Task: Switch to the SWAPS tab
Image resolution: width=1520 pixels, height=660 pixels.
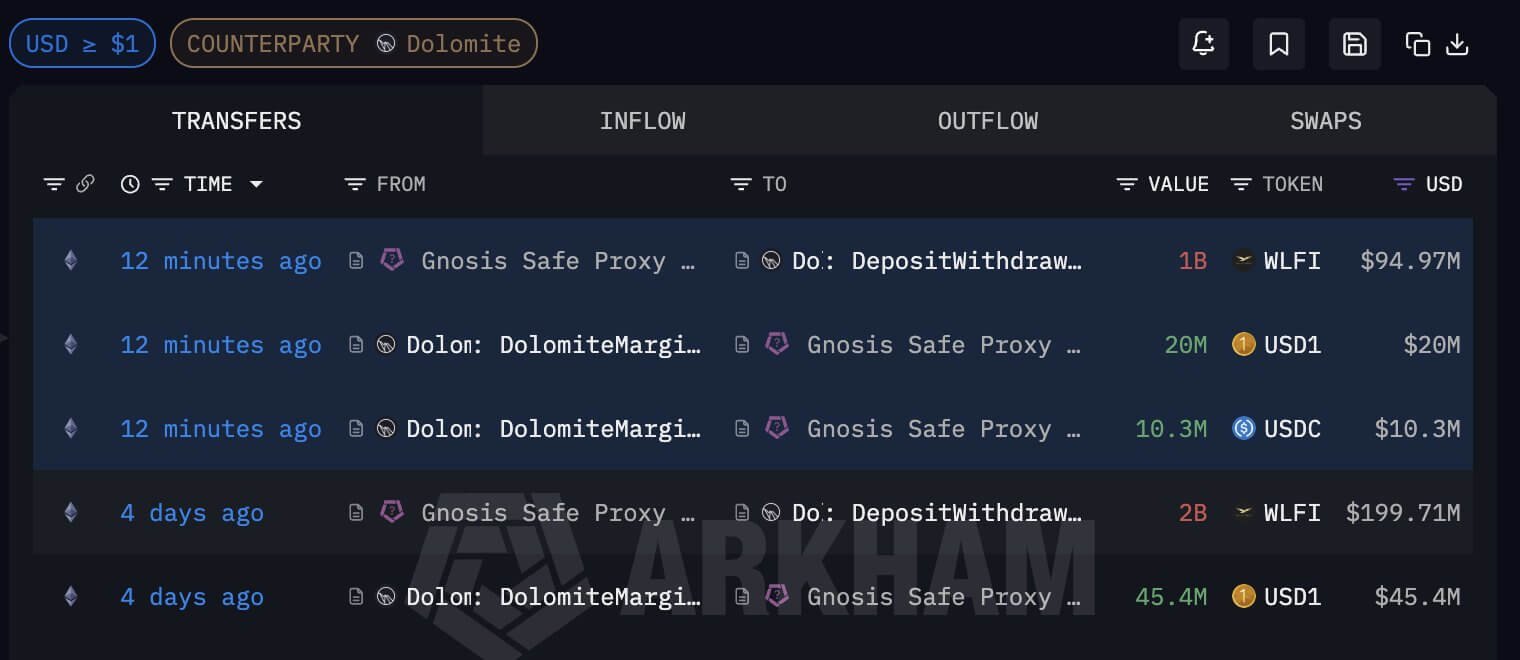Action: tap(1325, 121)
